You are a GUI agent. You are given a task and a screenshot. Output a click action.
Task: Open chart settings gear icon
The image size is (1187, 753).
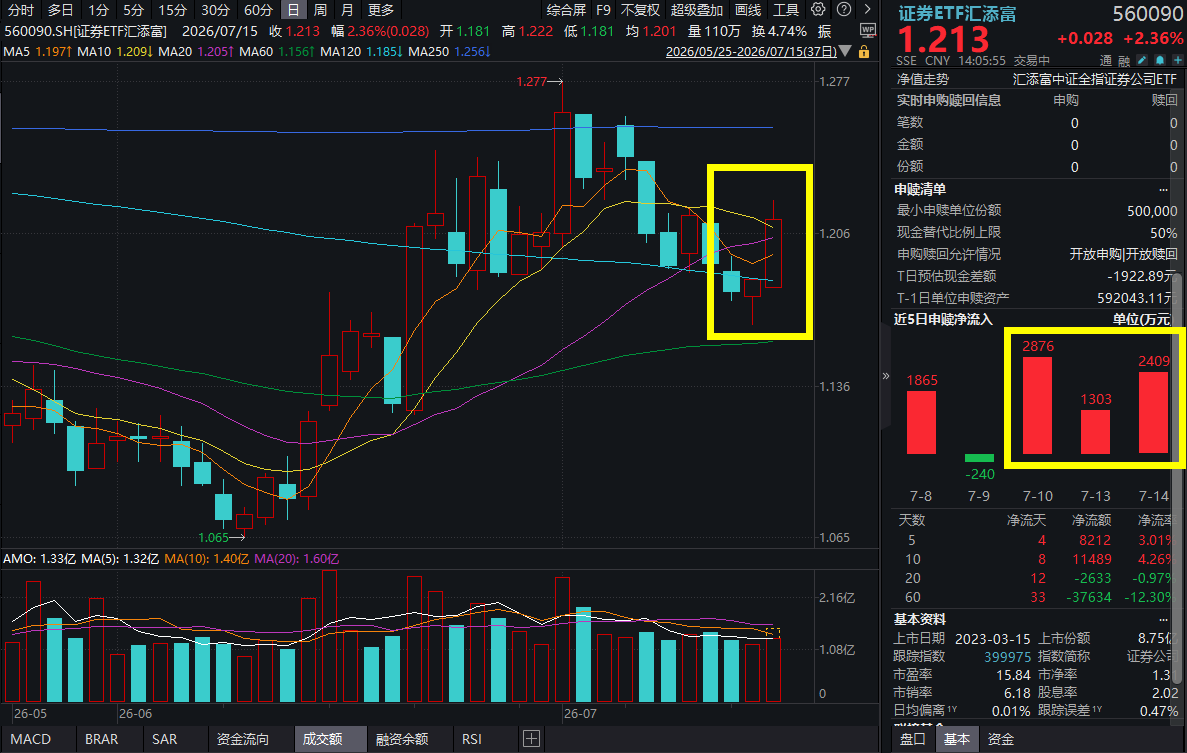(x=818, y=10)
